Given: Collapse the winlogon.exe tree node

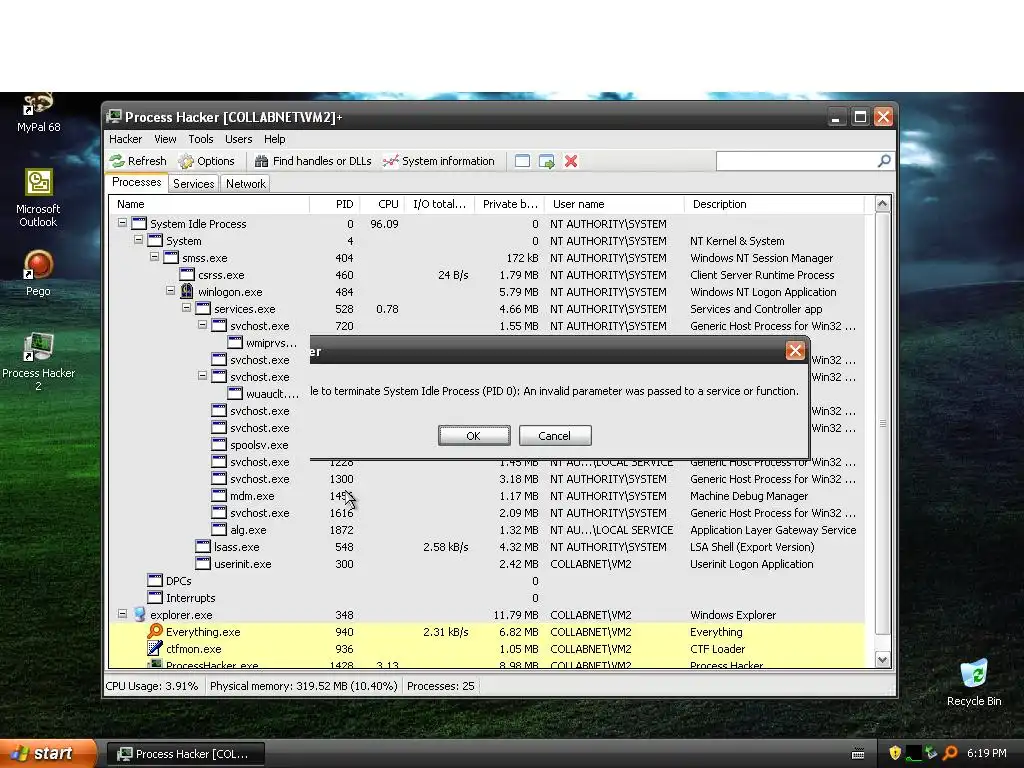Looking at the screenshot, I should click(170, 291).
